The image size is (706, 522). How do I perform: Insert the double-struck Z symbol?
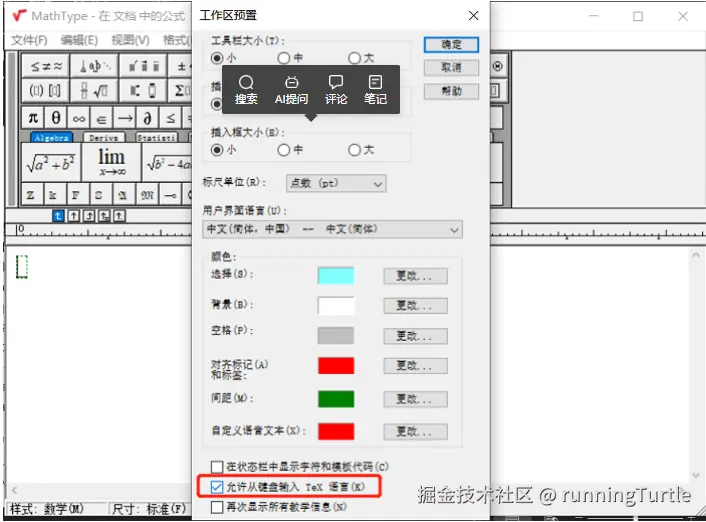pyautogui.click(x=30, y=195)
